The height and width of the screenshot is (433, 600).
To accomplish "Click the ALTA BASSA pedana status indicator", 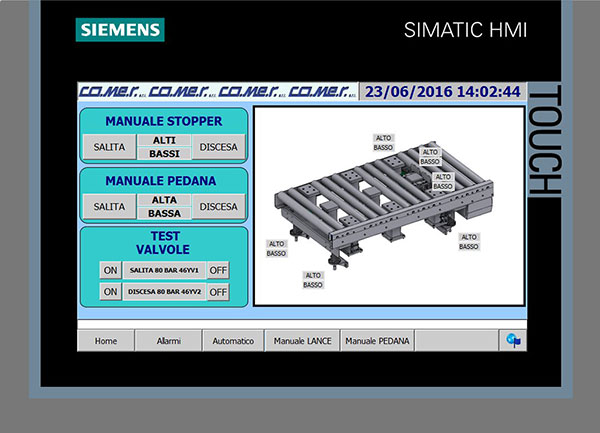I will point(164,206).
